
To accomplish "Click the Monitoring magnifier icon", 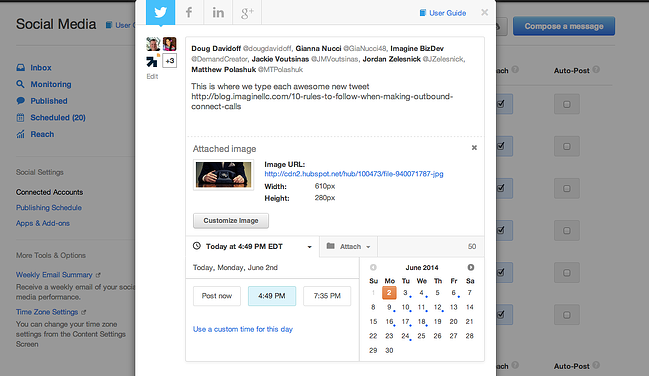I will [x=20, y=84].
